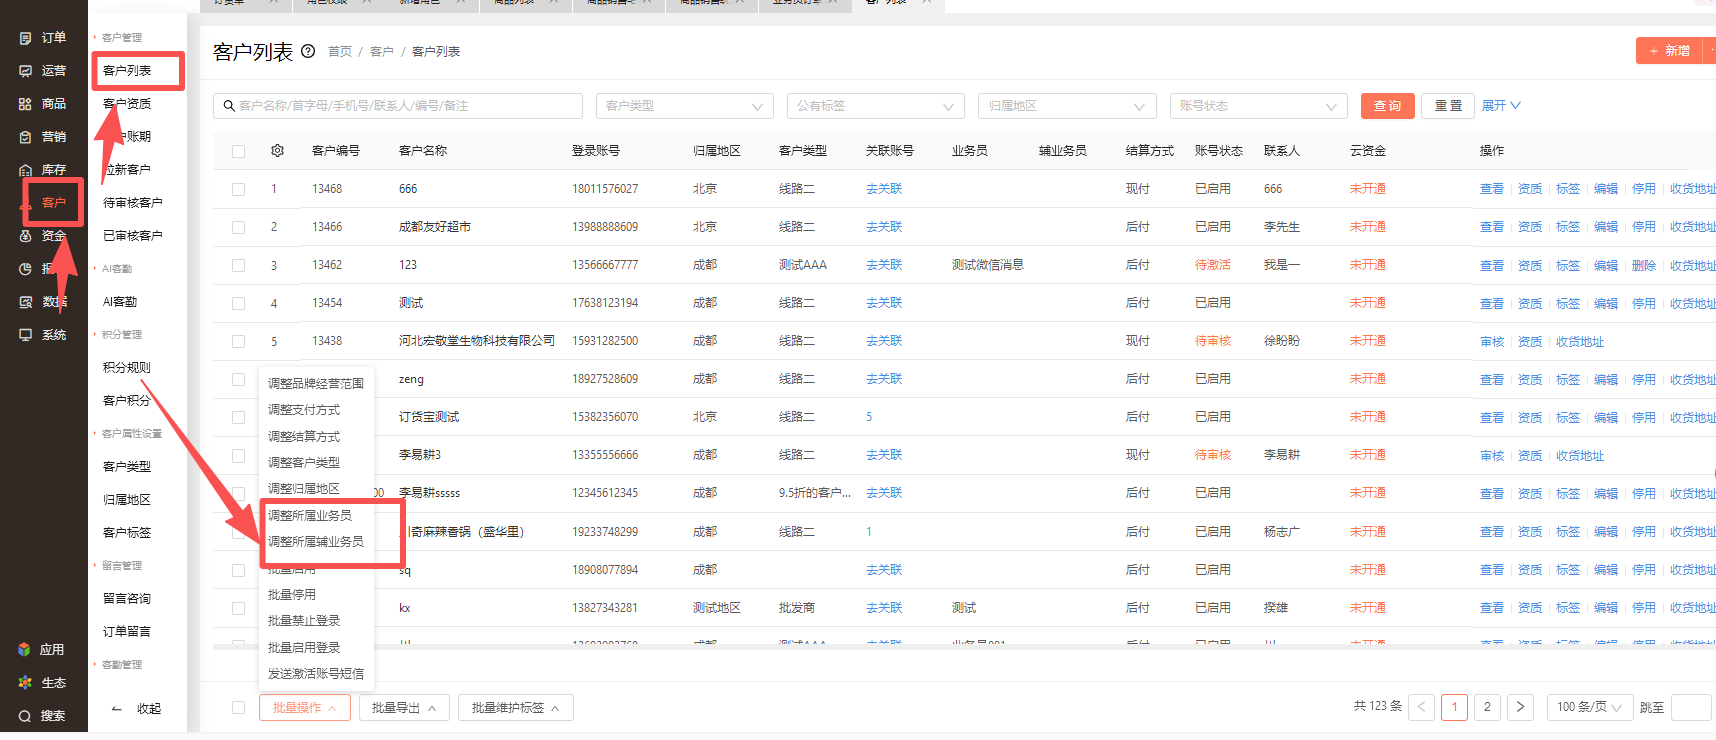The height and width of the screenshot is (740, 1716).
Task: Open the 生态 sidebar icon
Action: pyautogui.click(x=25, y=683)
